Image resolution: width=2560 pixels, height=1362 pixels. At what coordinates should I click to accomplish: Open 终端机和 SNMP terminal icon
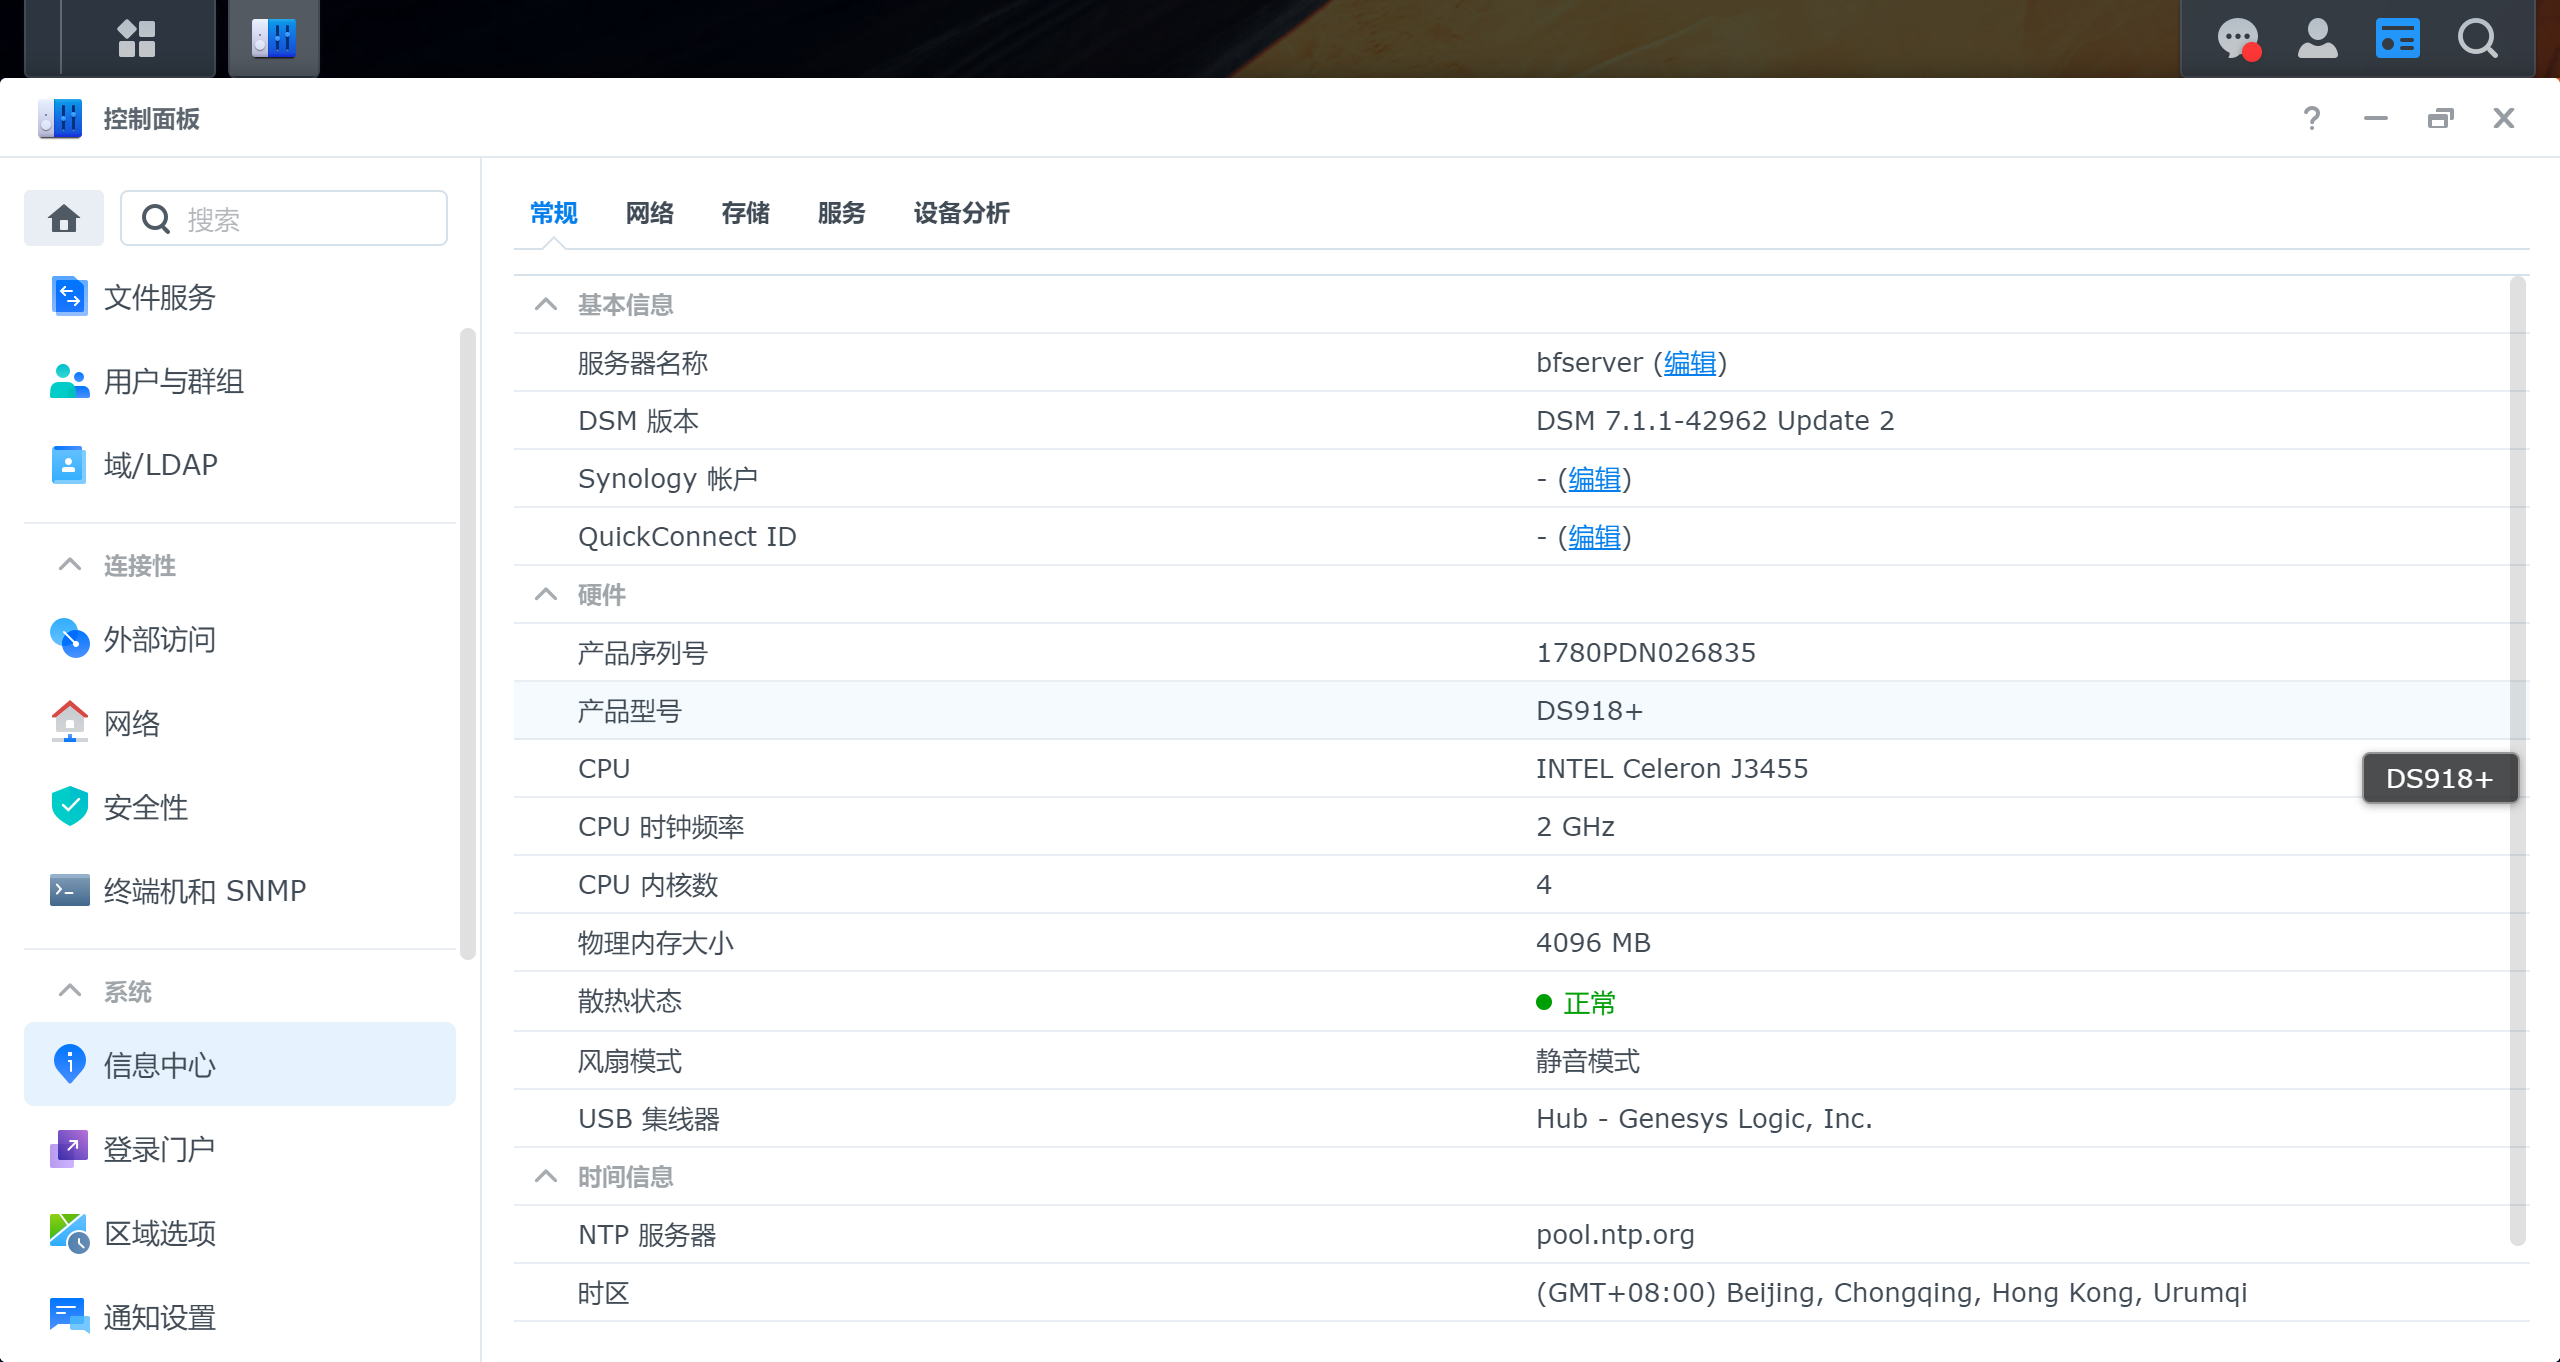69,890
